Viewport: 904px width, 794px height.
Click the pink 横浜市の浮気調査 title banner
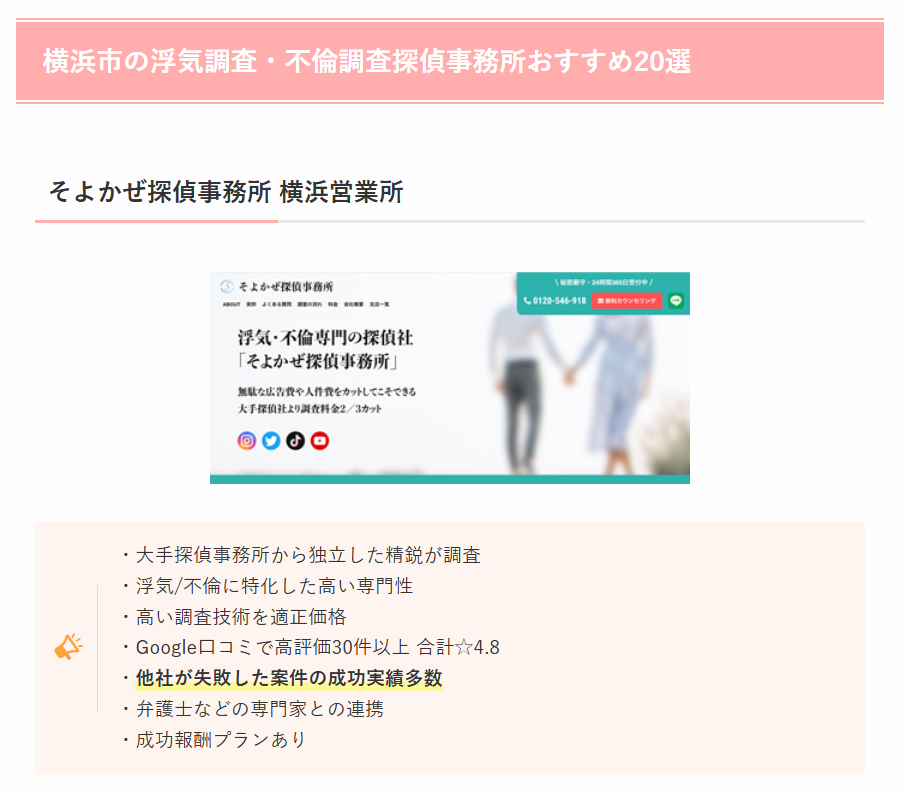pos(450,61)
